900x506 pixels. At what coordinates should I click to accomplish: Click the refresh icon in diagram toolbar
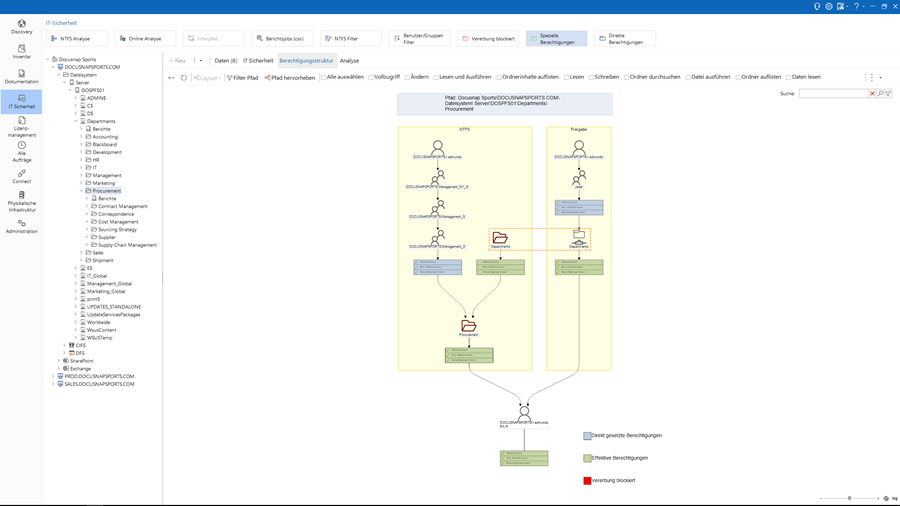184,78
